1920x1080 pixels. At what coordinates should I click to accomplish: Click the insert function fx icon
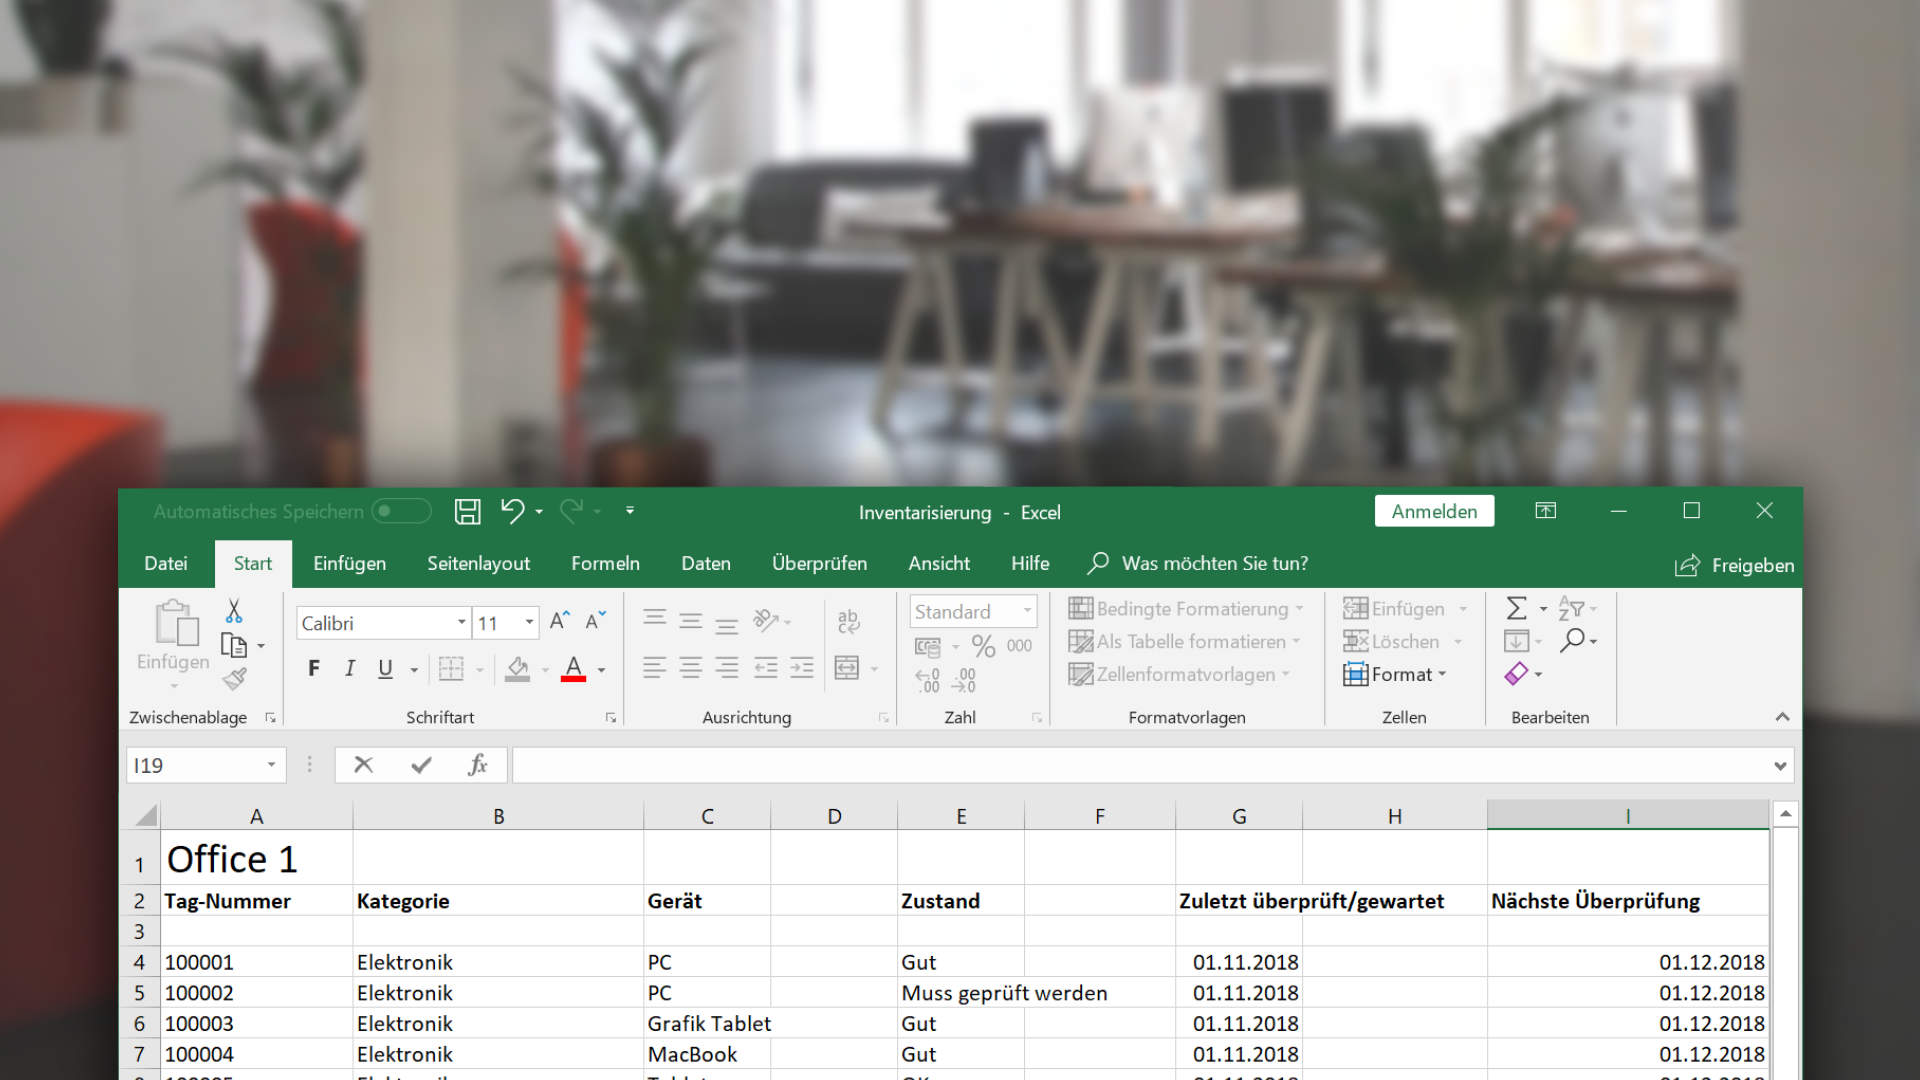tap(477, 765)
